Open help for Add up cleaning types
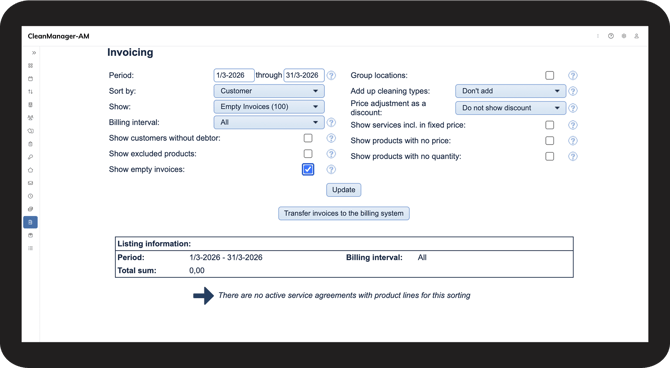Viewport: 670px width, 368px height. click(x=573, y=91)
